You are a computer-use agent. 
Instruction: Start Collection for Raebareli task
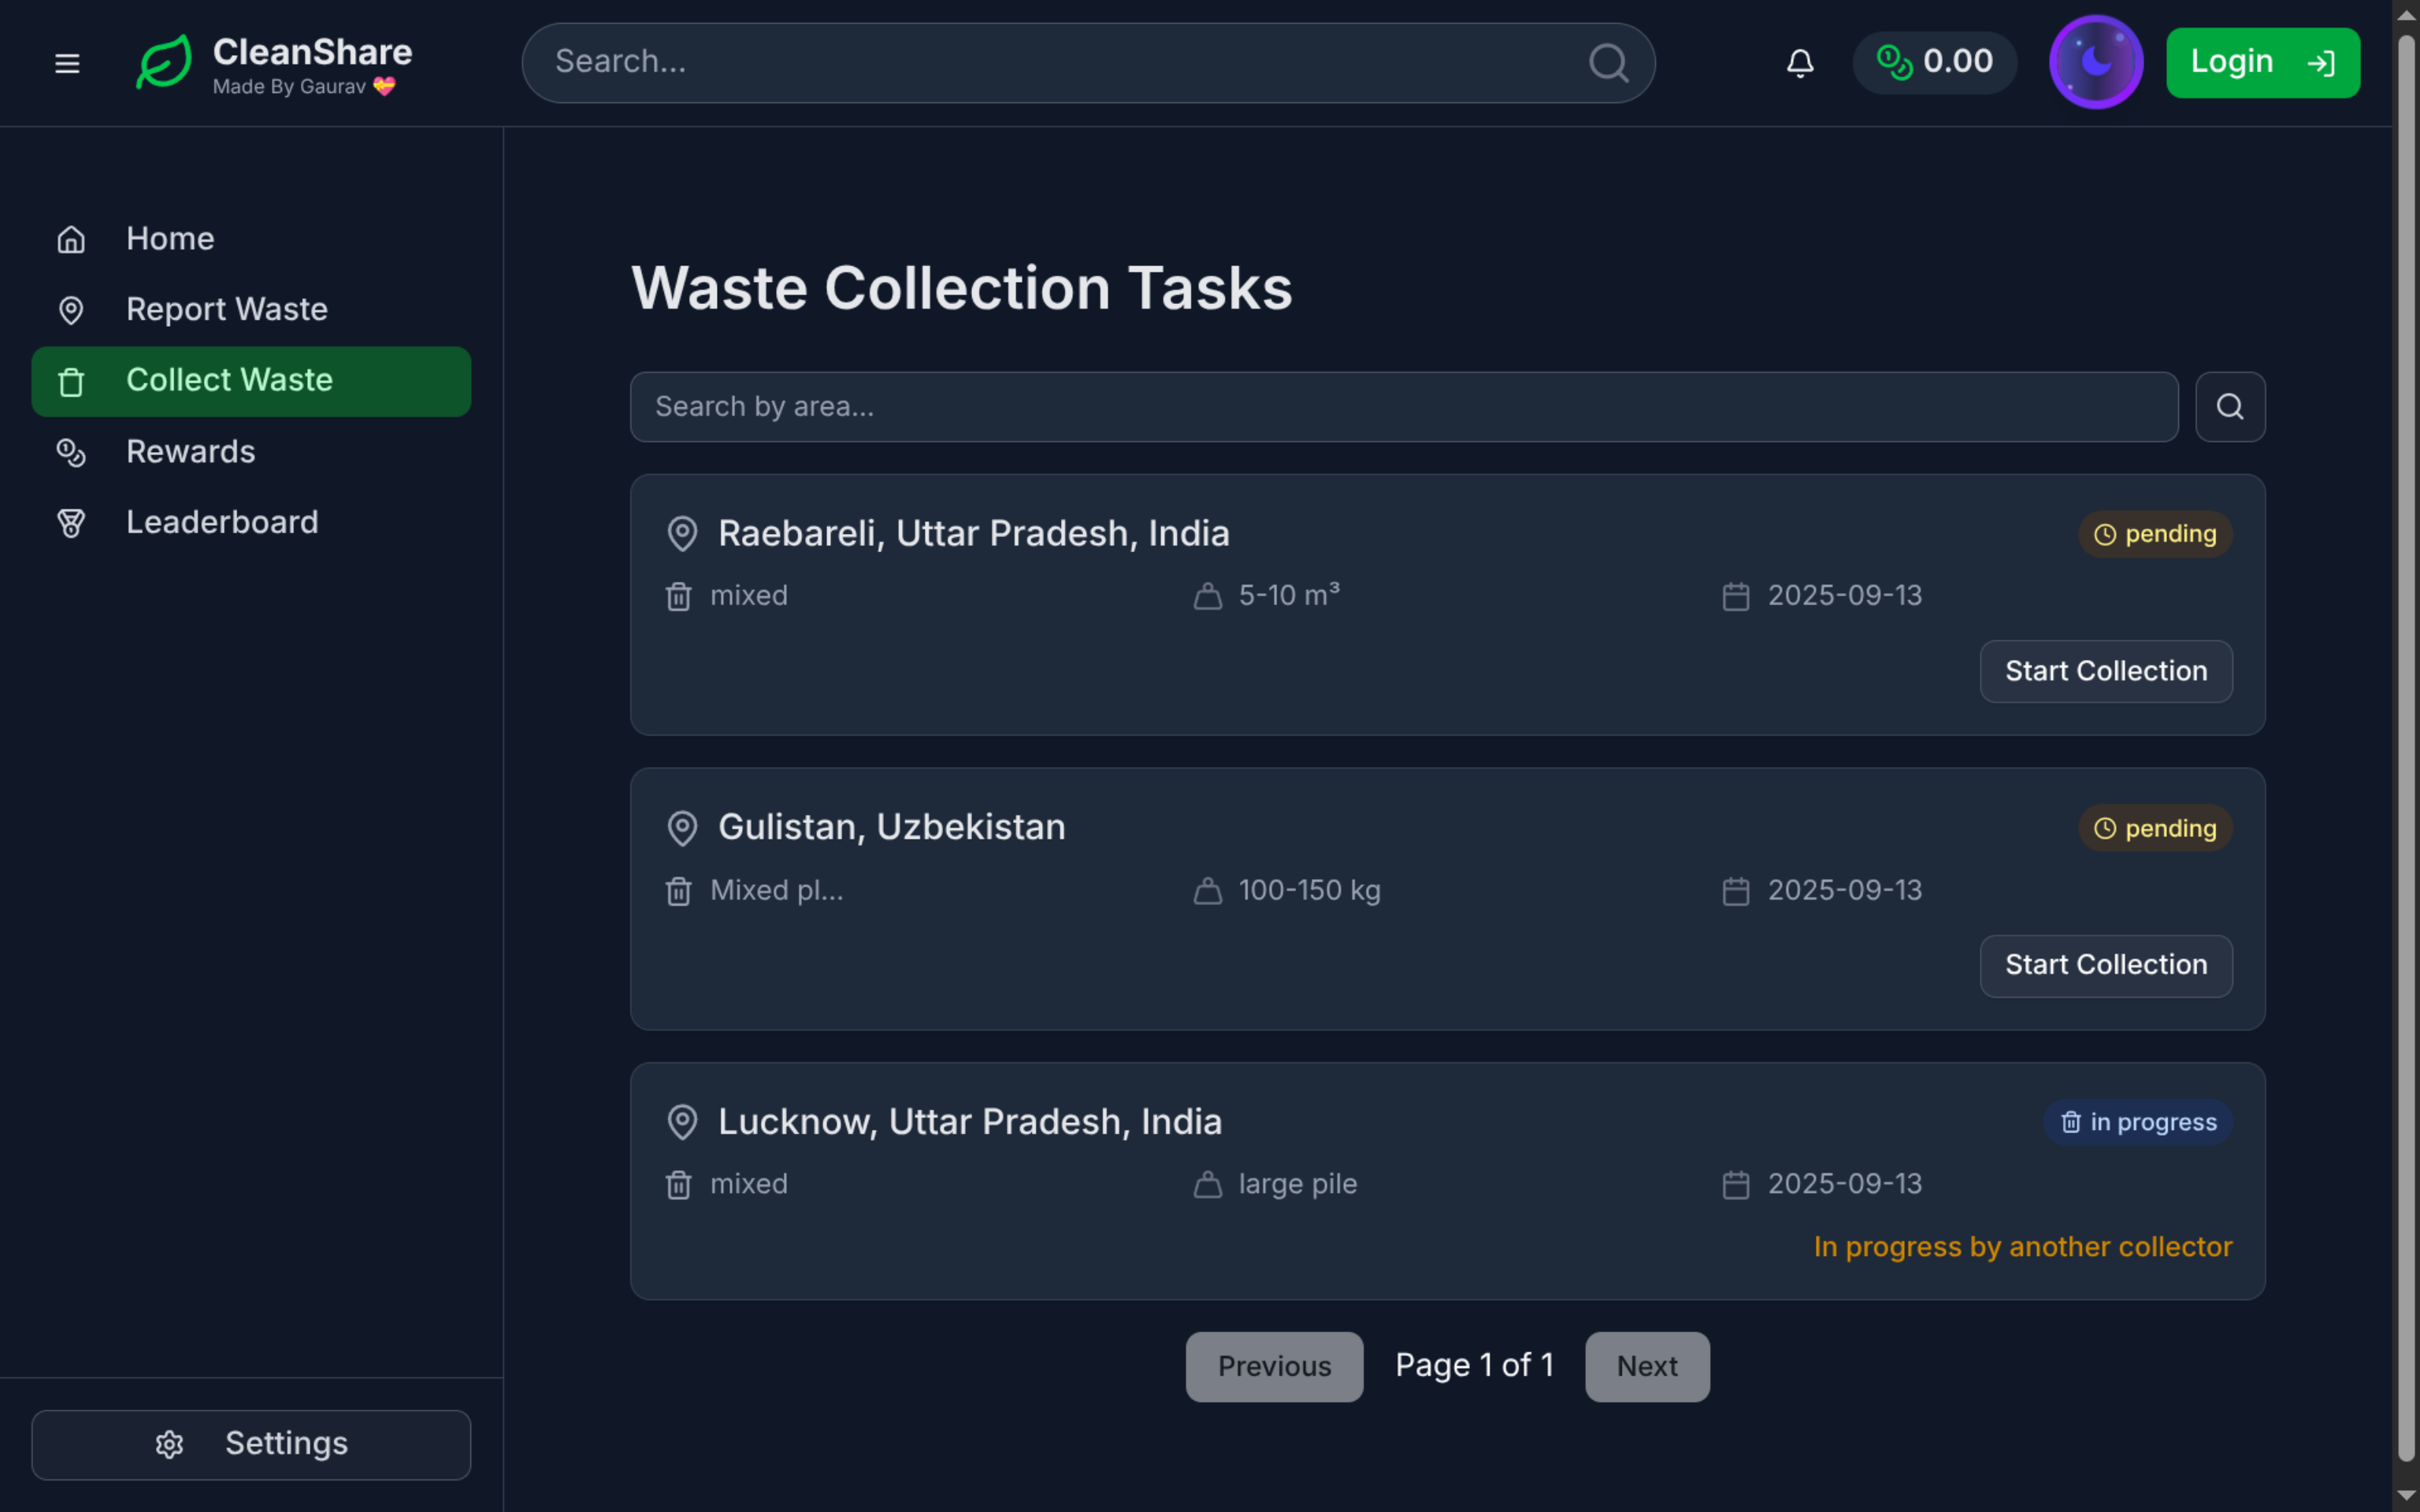(2105, 671)
